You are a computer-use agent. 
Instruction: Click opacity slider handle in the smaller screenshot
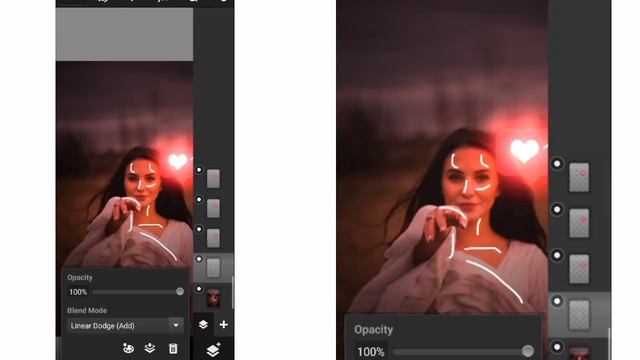click(180, 291)
